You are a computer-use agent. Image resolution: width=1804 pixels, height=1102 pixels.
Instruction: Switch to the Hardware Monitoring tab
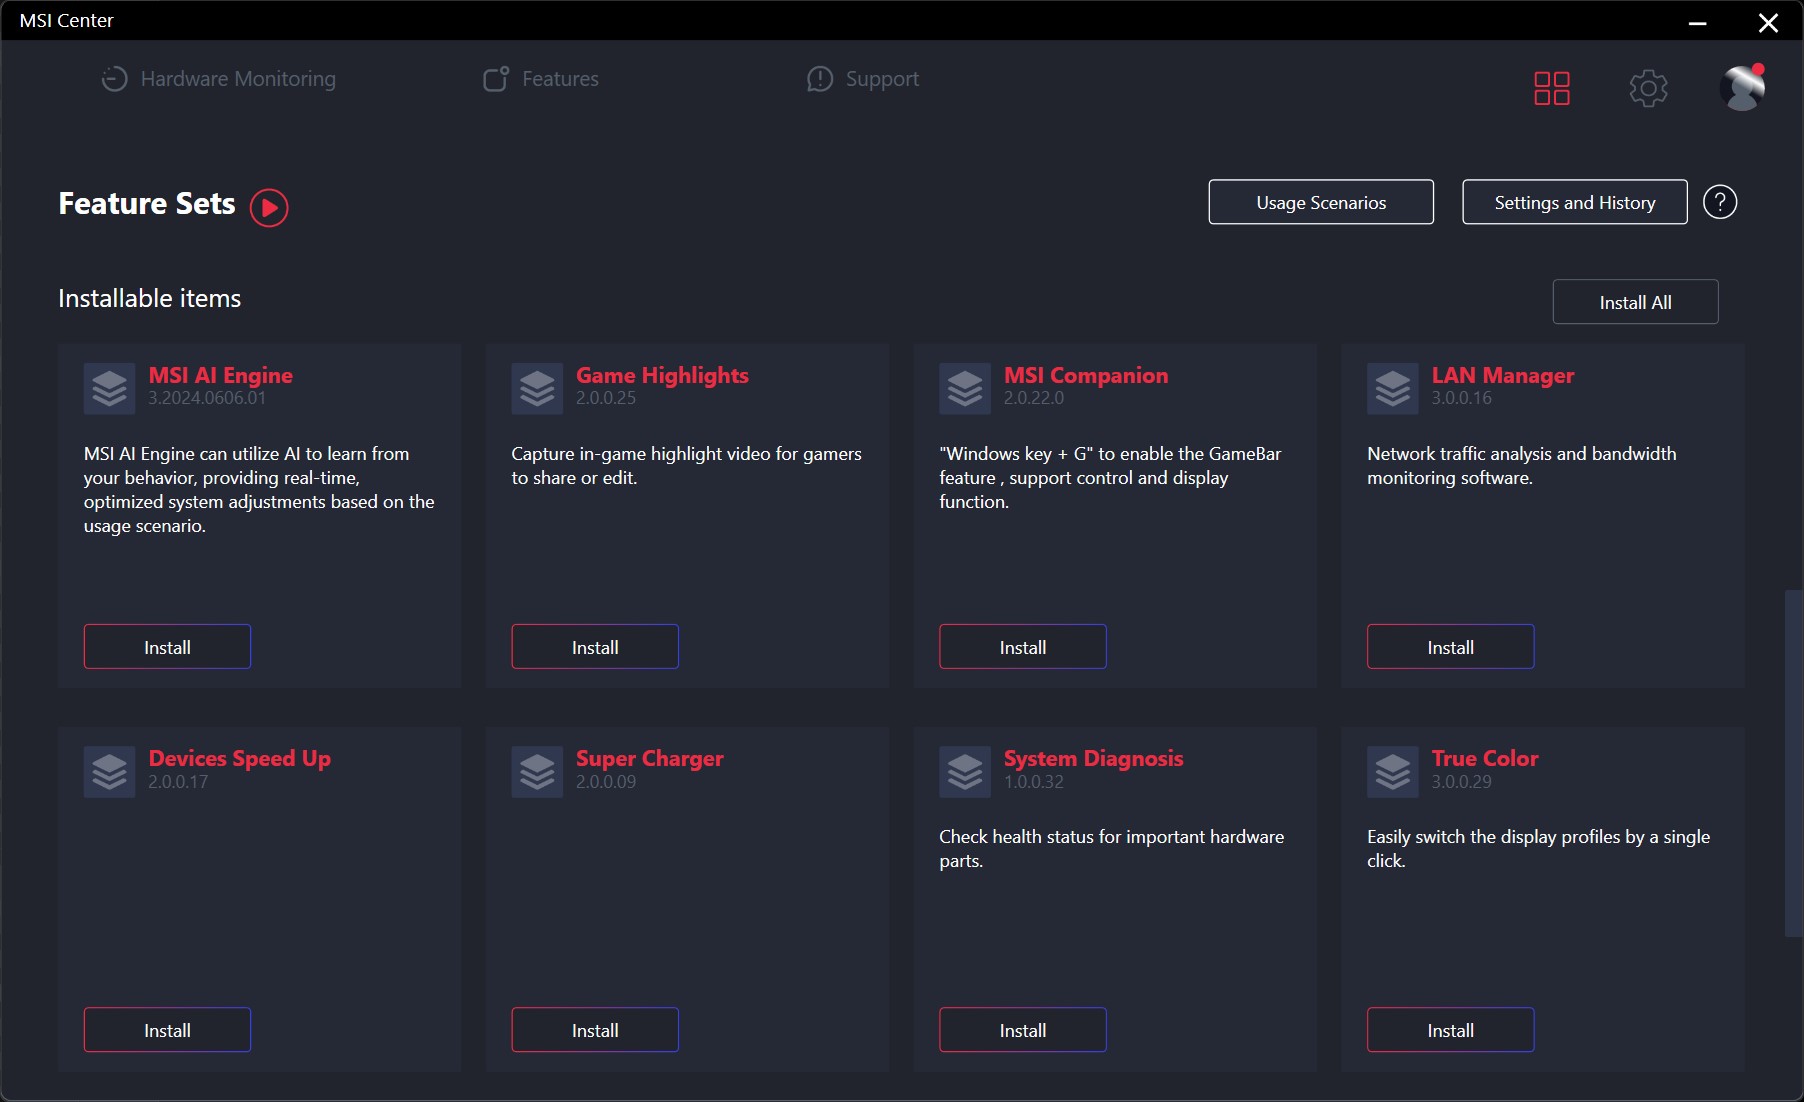[x=219, y=79]
